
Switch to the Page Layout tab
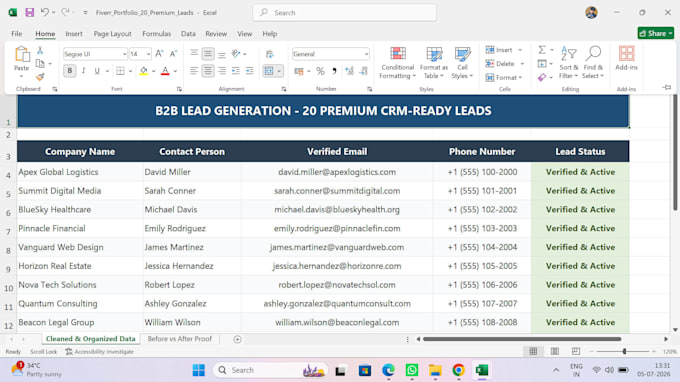point(112,33)
